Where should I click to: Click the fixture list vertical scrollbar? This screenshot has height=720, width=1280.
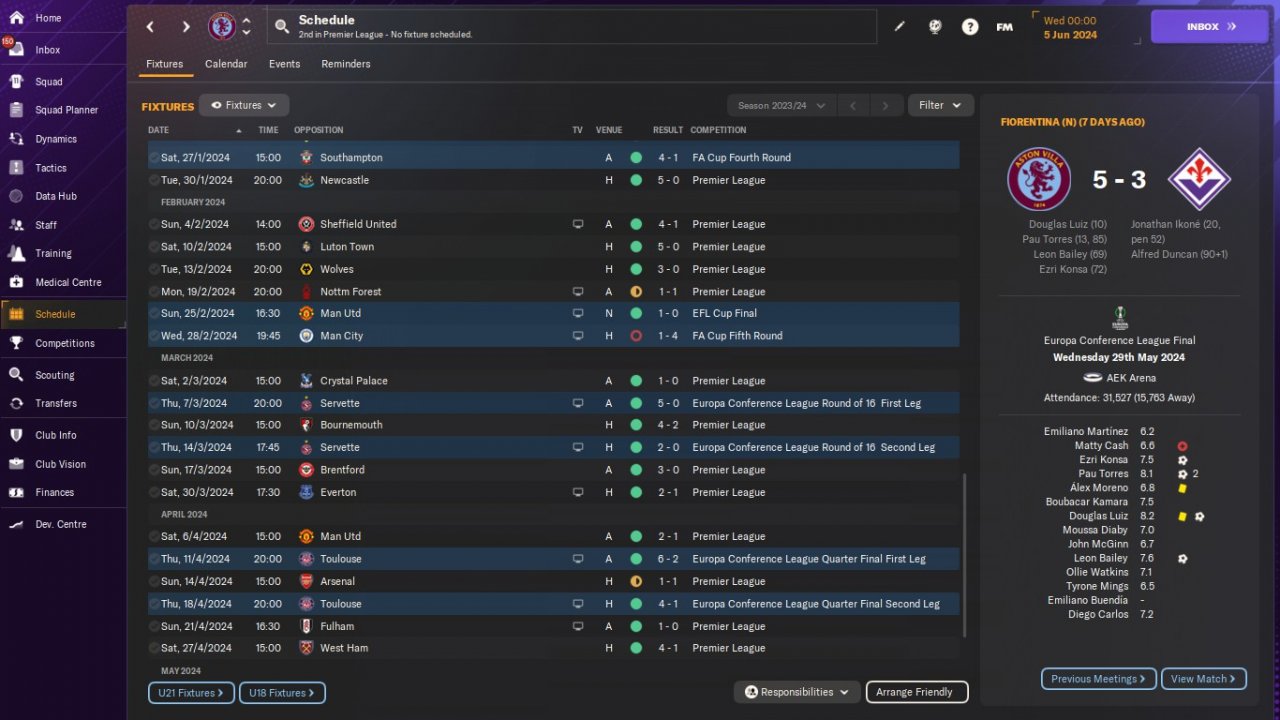964,555
